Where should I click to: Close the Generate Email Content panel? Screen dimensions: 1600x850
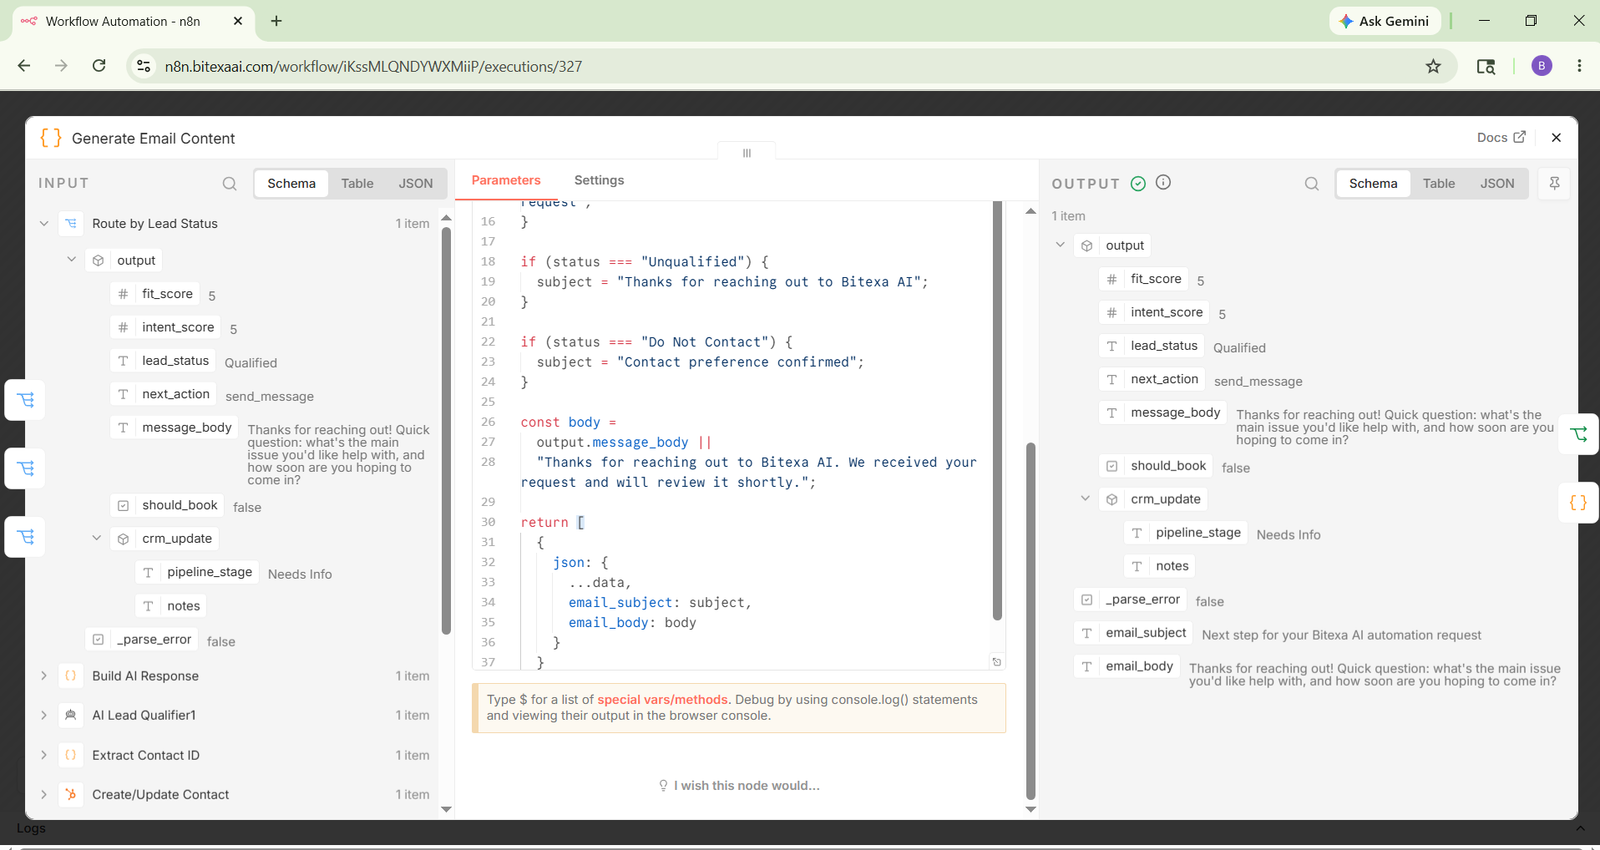click(1556, 138)
